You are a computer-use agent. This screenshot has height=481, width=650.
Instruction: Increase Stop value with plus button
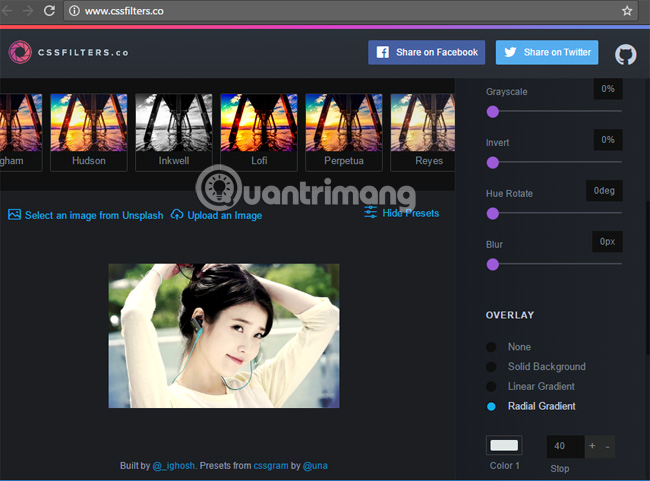click(x=592, y=446)
